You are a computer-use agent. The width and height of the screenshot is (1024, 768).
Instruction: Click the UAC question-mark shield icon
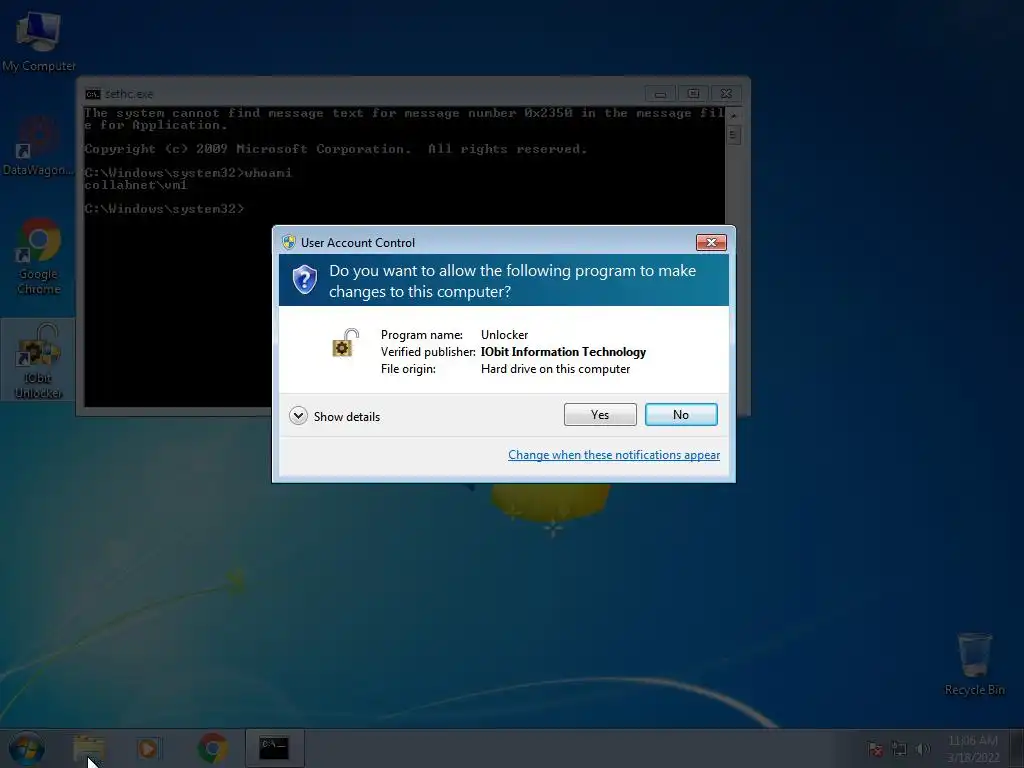tap(304, 280)
